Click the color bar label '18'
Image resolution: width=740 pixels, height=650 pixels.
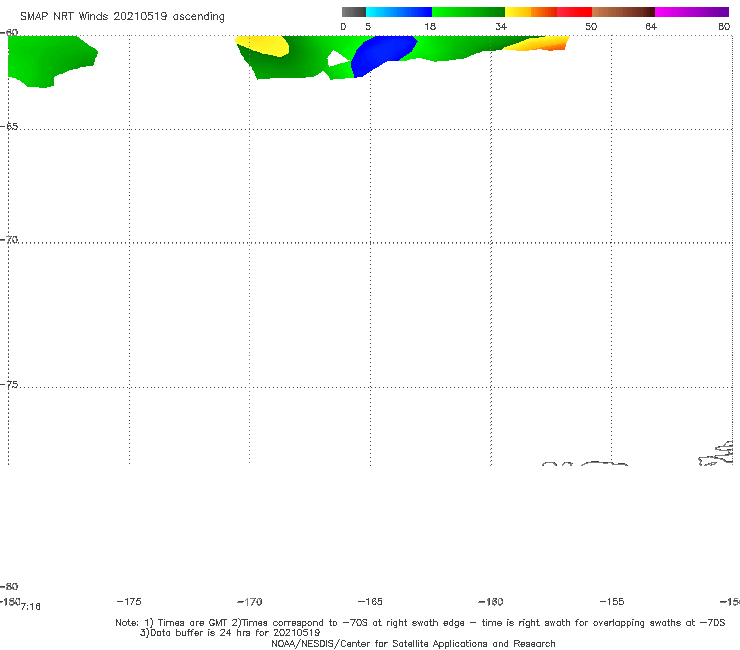[430, 26]
